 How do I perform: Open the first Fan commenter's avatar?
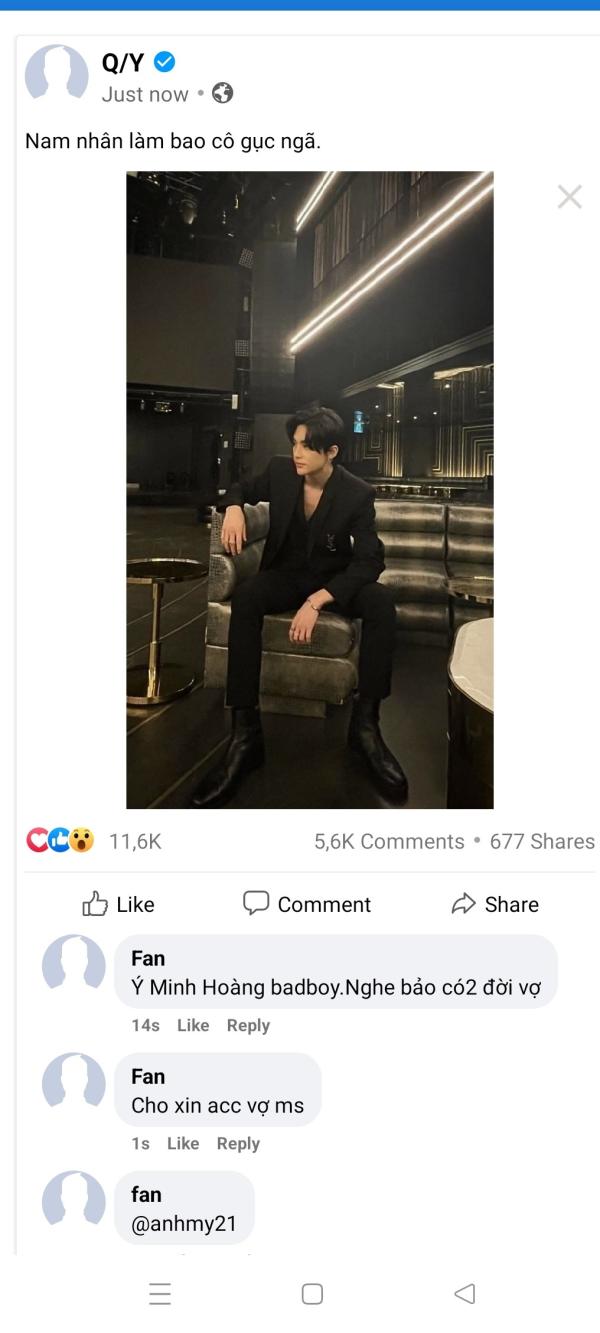[x=73, y=966]
